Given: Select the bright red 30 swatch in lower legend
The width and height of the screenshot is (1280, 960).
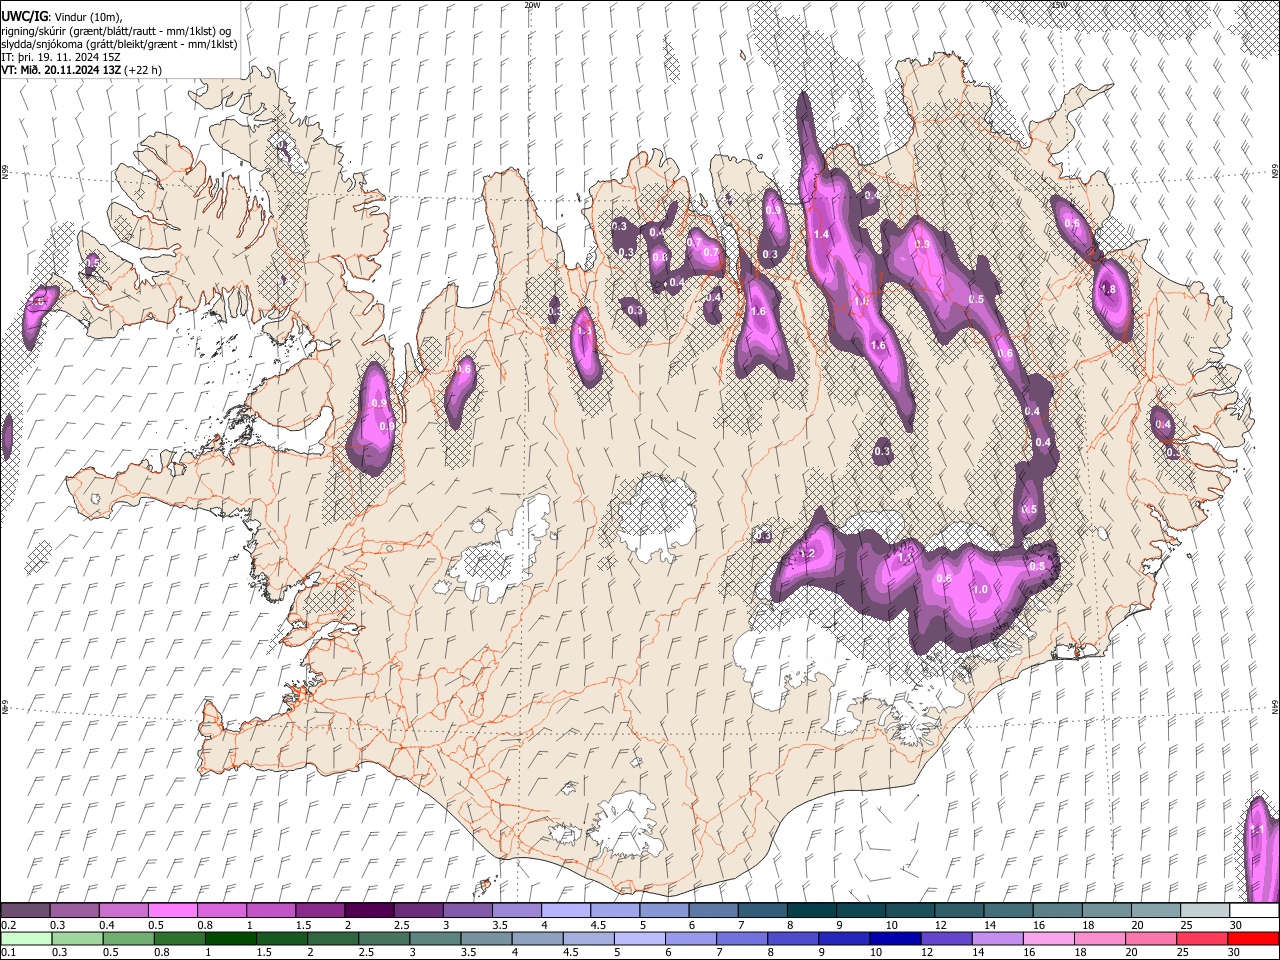Looking at the screenshot, I should [x=1254, y=939].
